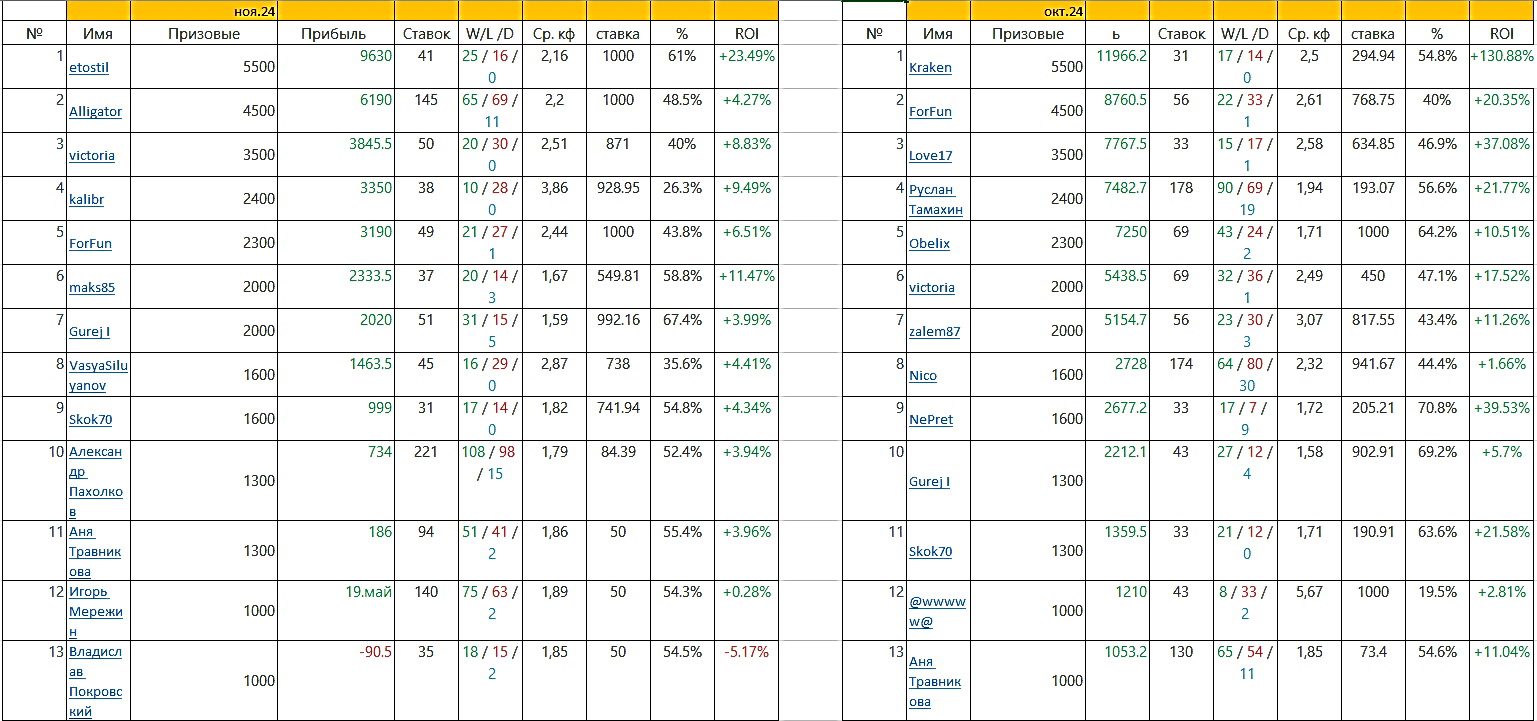Select the stake cell 84.39
Screen dimensions: 1537x721
pyautogui.click(x=618, y=481)
